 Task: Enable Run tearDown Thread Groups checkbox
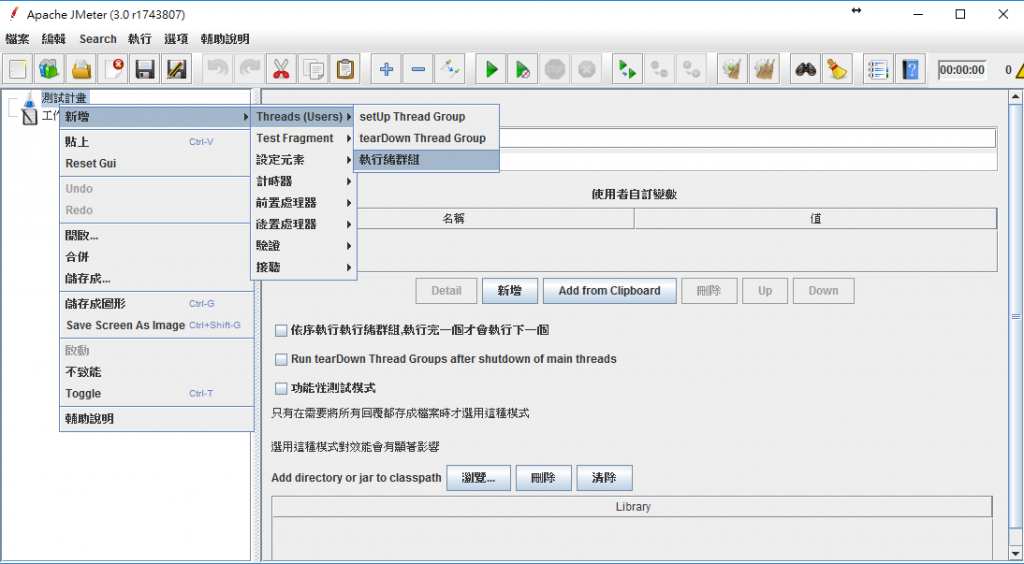tap(281, 359)
